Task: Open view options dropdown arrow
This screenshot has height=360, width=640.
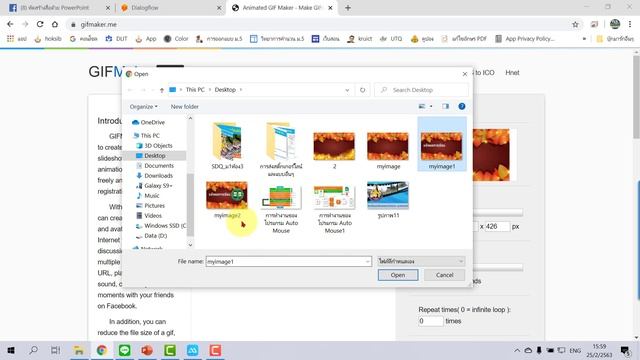Action: pyautogui.click(x=431, y=107)
